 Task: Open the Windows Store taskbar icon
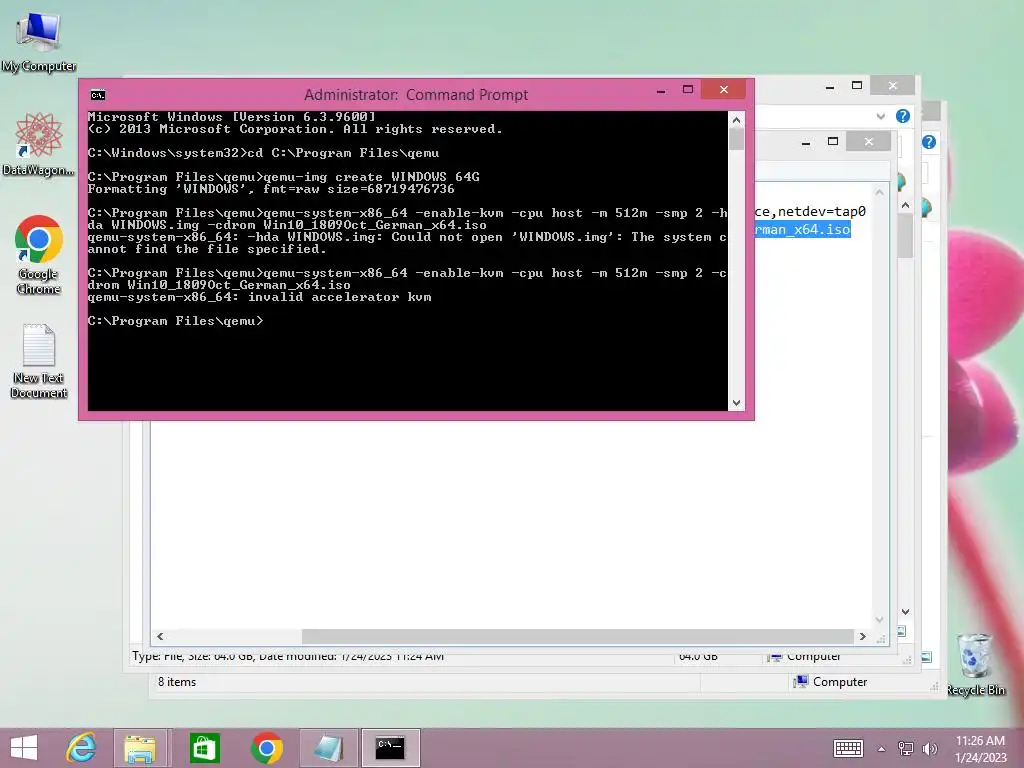(204, 748)
